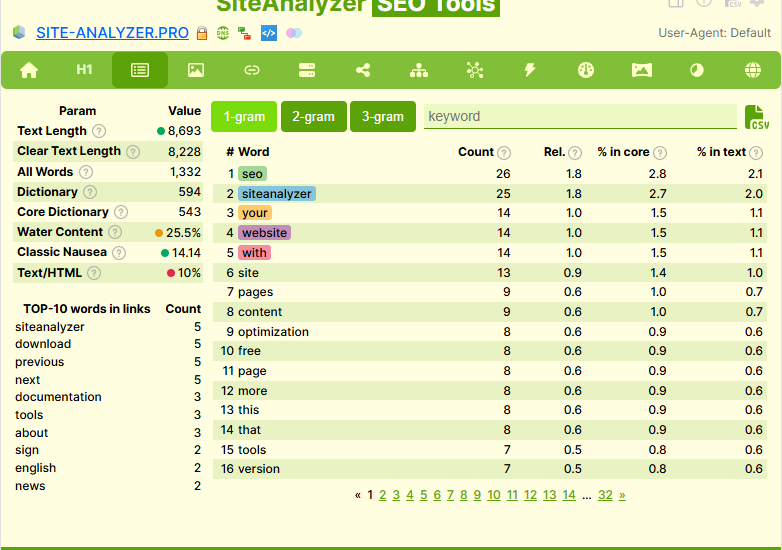Viewport: 782px width, 550px height.
Task: Click the Word column header
Action: pos(253,152)
